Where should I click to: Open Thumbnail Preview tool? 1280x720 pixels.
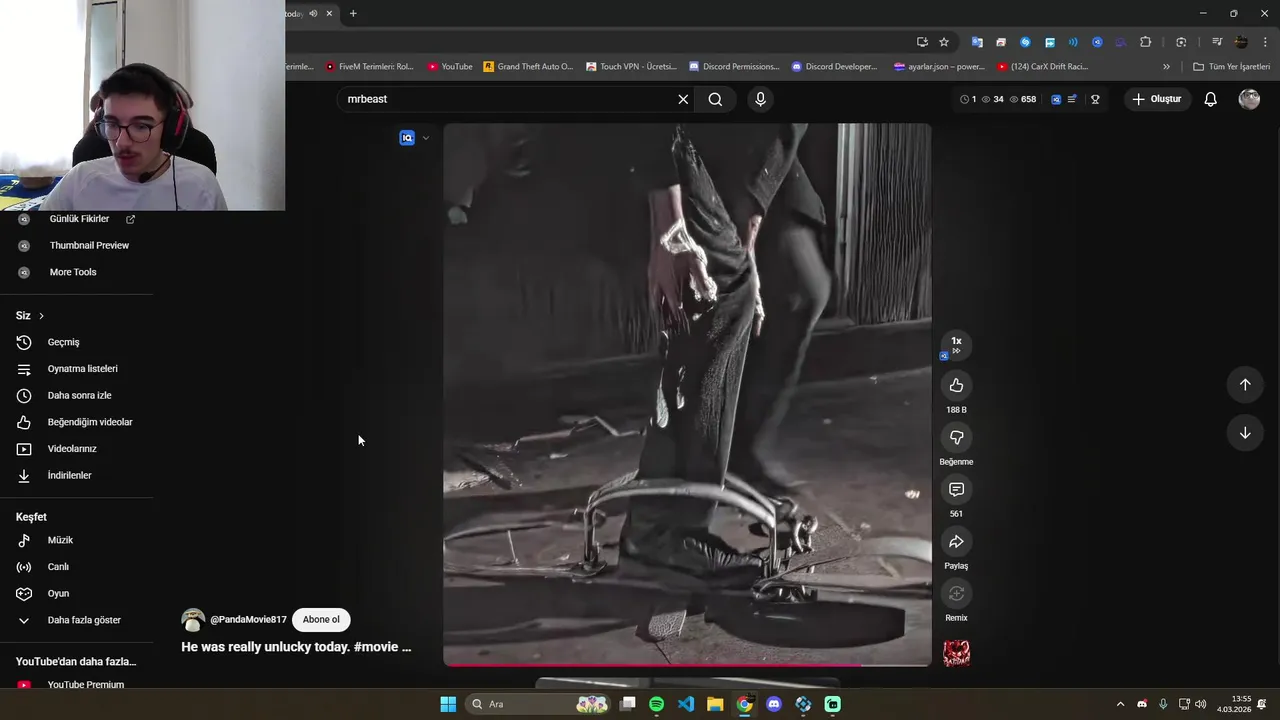(x=89, y=245)
